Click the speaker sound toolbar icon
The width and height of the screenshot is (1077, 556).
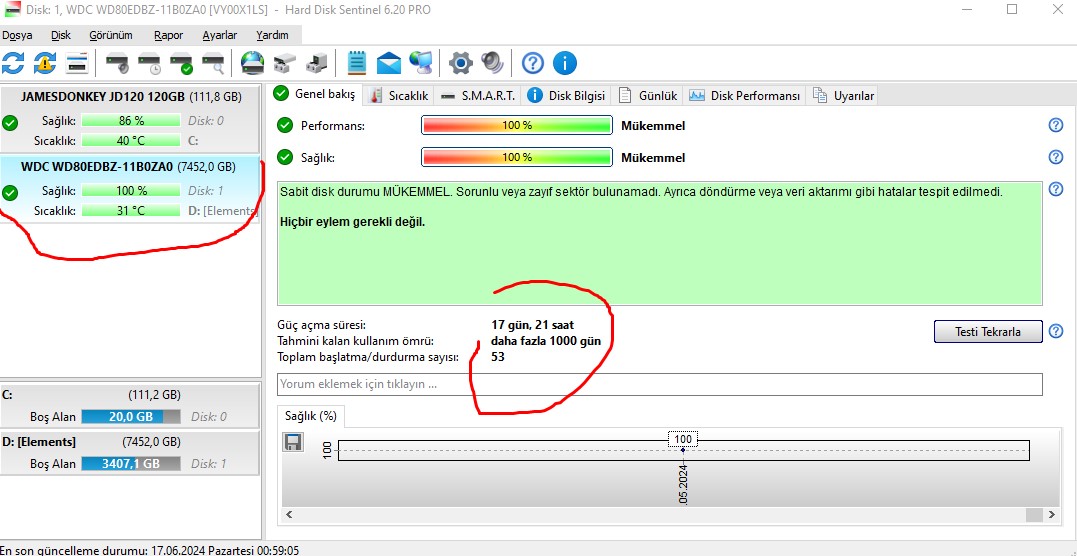click(492, 63)
